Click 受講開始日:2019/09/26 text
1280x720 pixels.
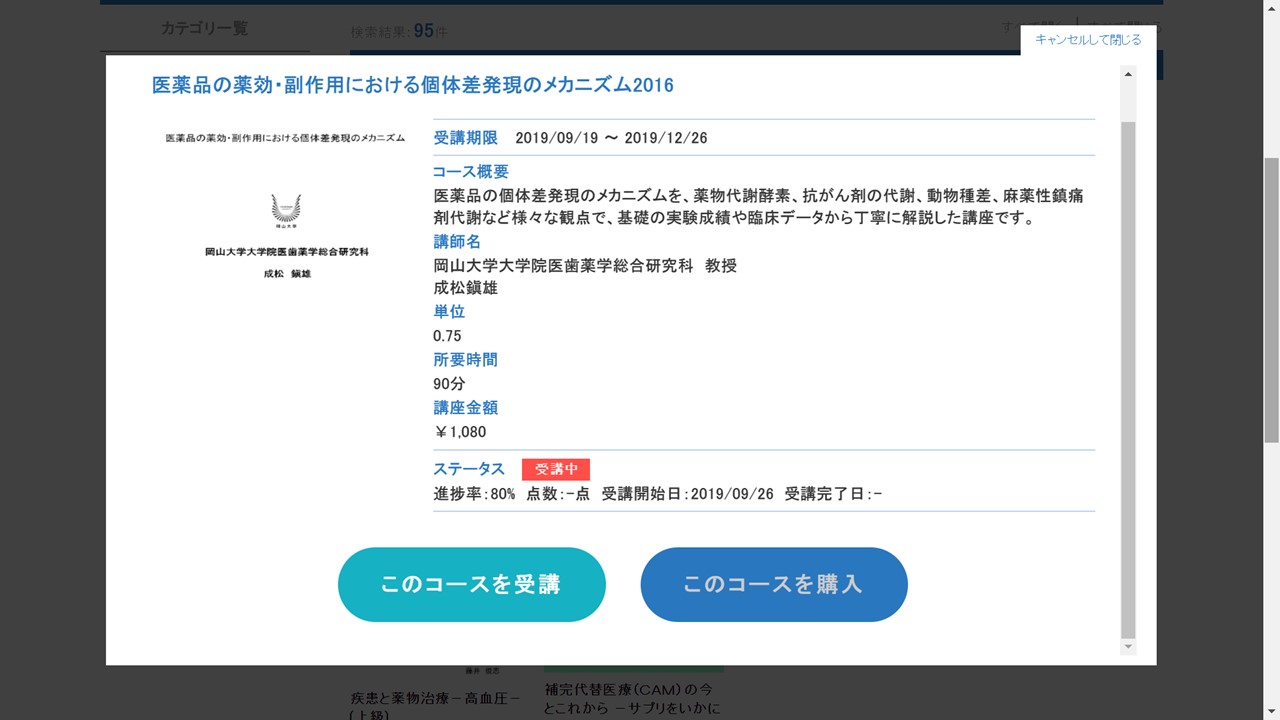point(688,494)
